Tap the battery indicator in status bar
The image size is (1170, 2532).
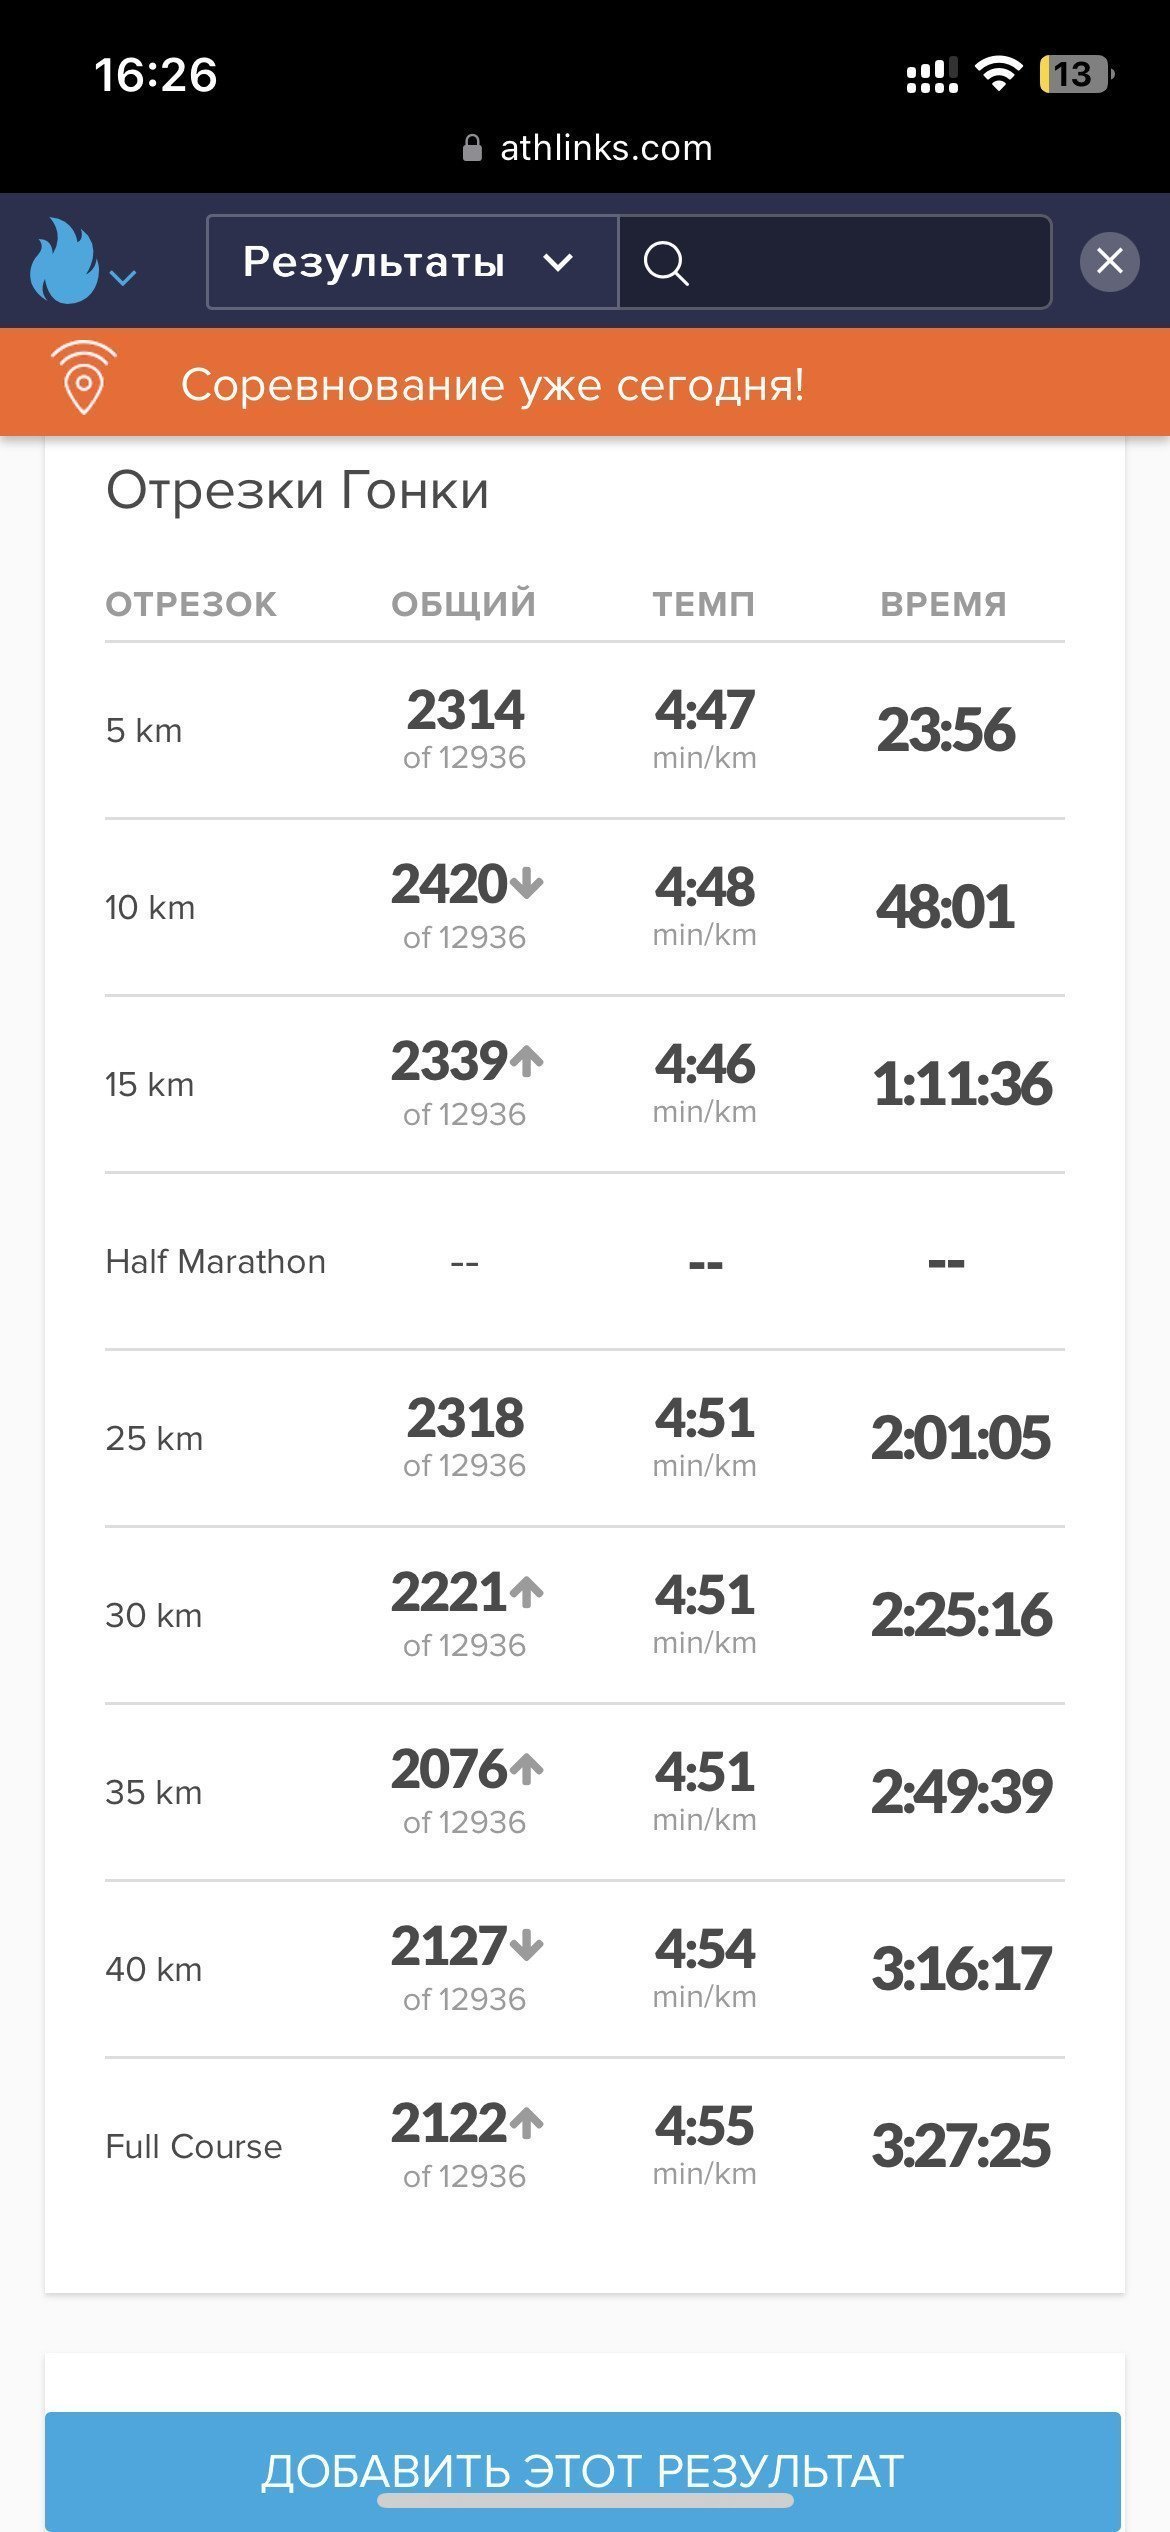coord(1077,74)
